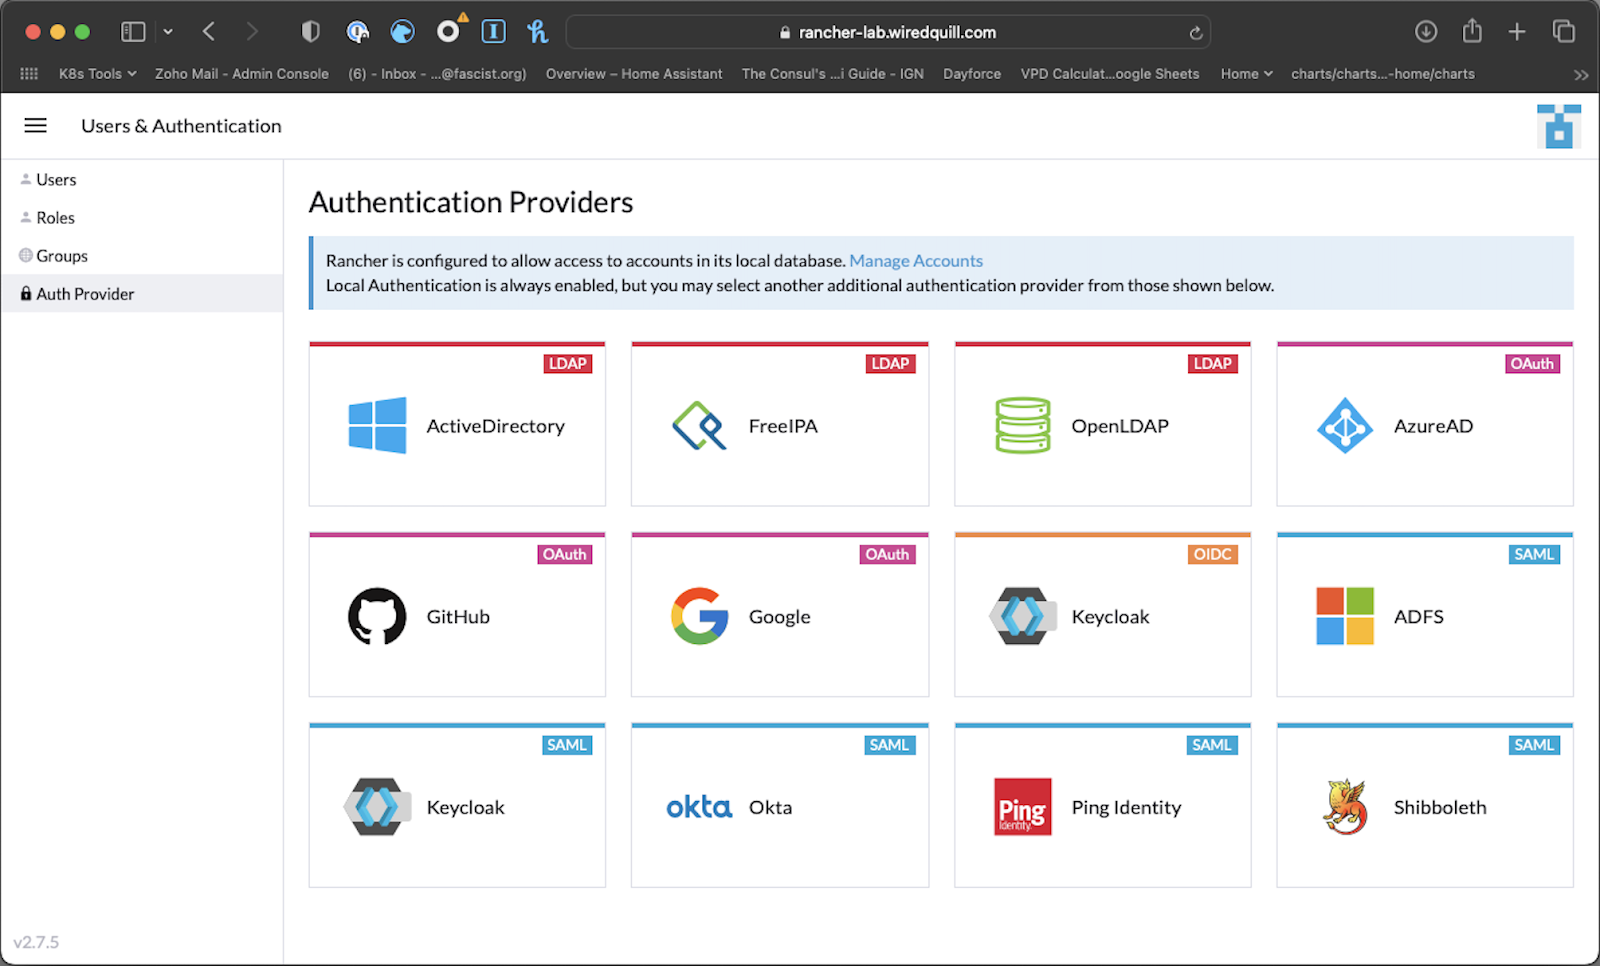Viewport: 1600px width, 966px height.
Task: Open Groups in the sidebar
Action: pos(142,256)
